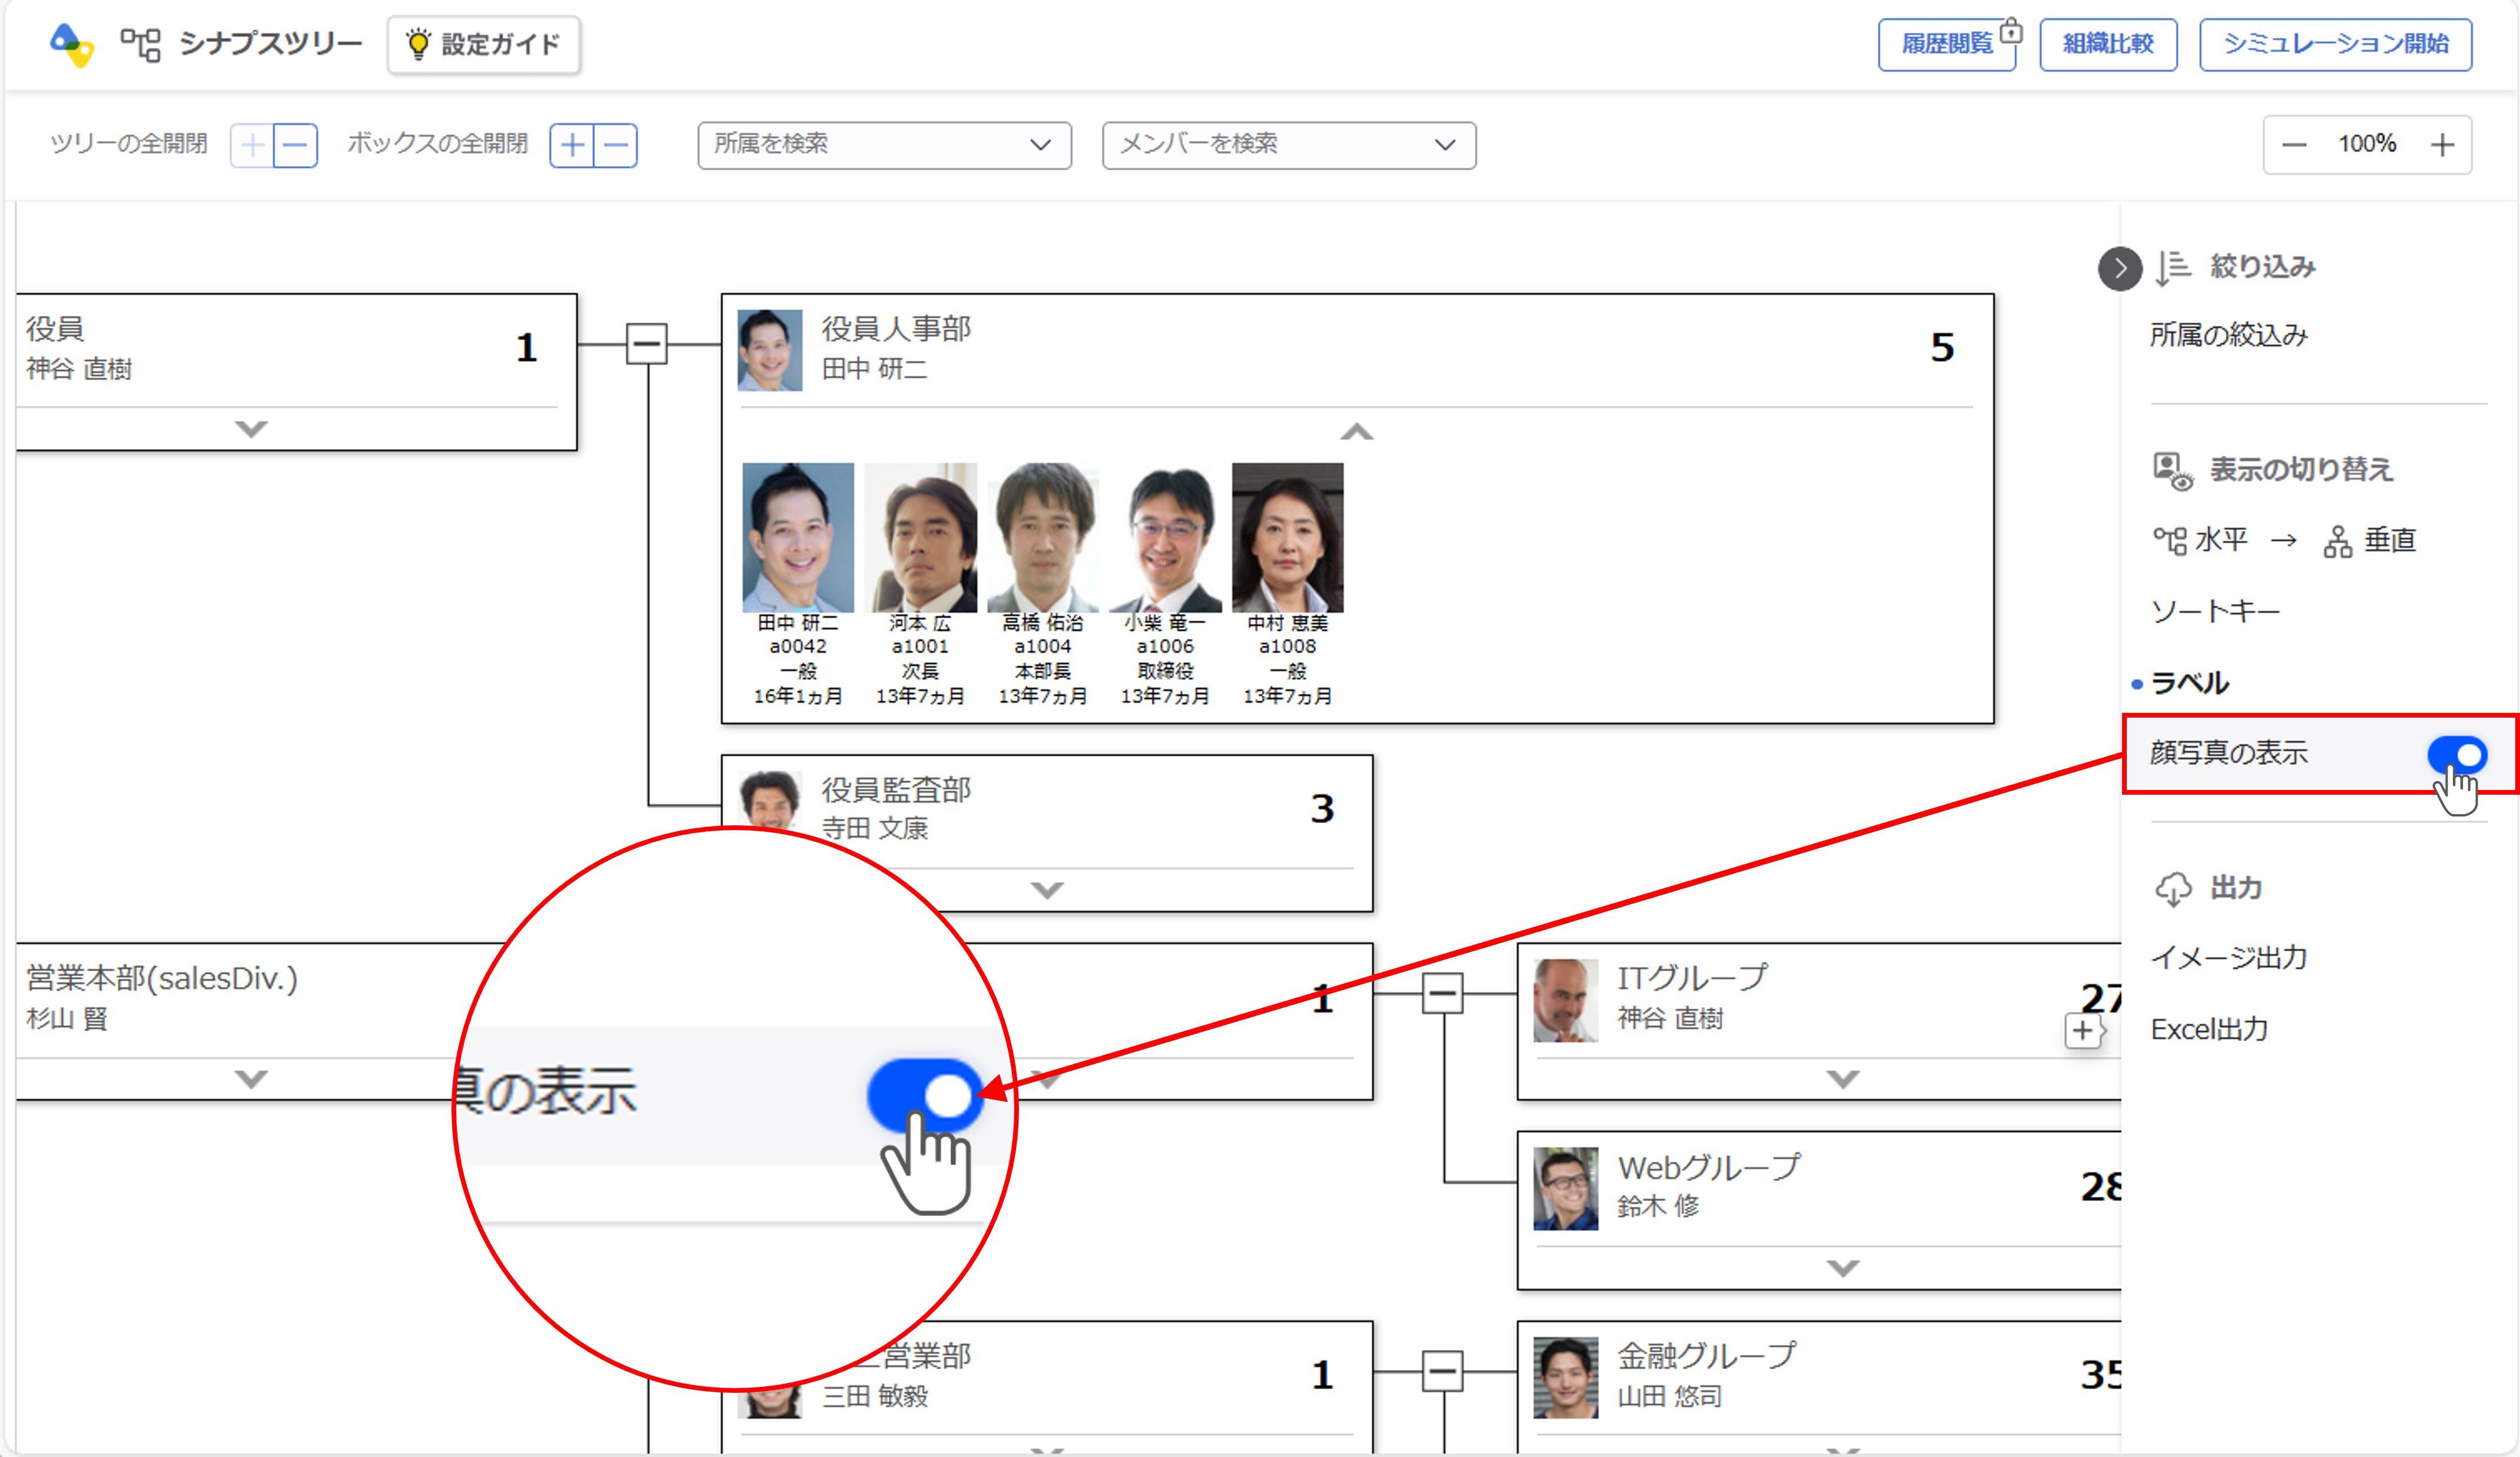This screenshot has width=2520, height=1457.
Task: Click the tree-collapse-all minus icon
Action: (296, 146)
